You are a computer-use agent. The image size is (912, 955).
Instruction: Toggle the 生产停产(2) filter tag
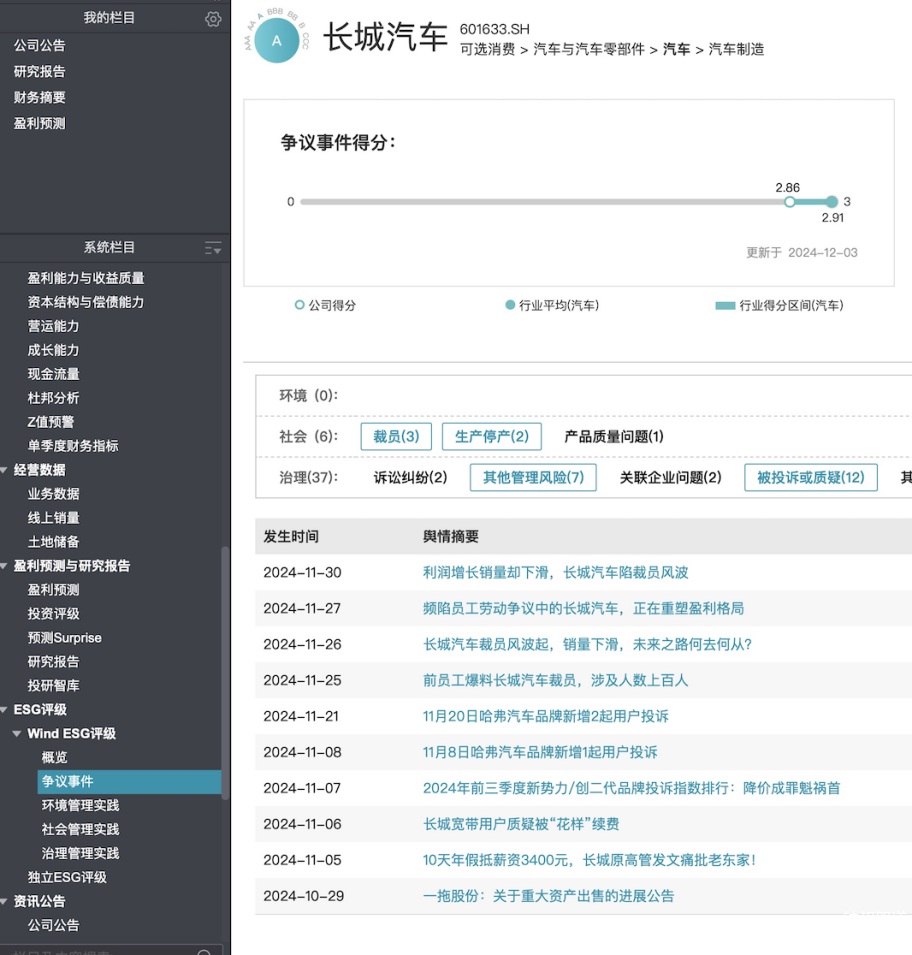pyautogui.click(x=492, y=436)
